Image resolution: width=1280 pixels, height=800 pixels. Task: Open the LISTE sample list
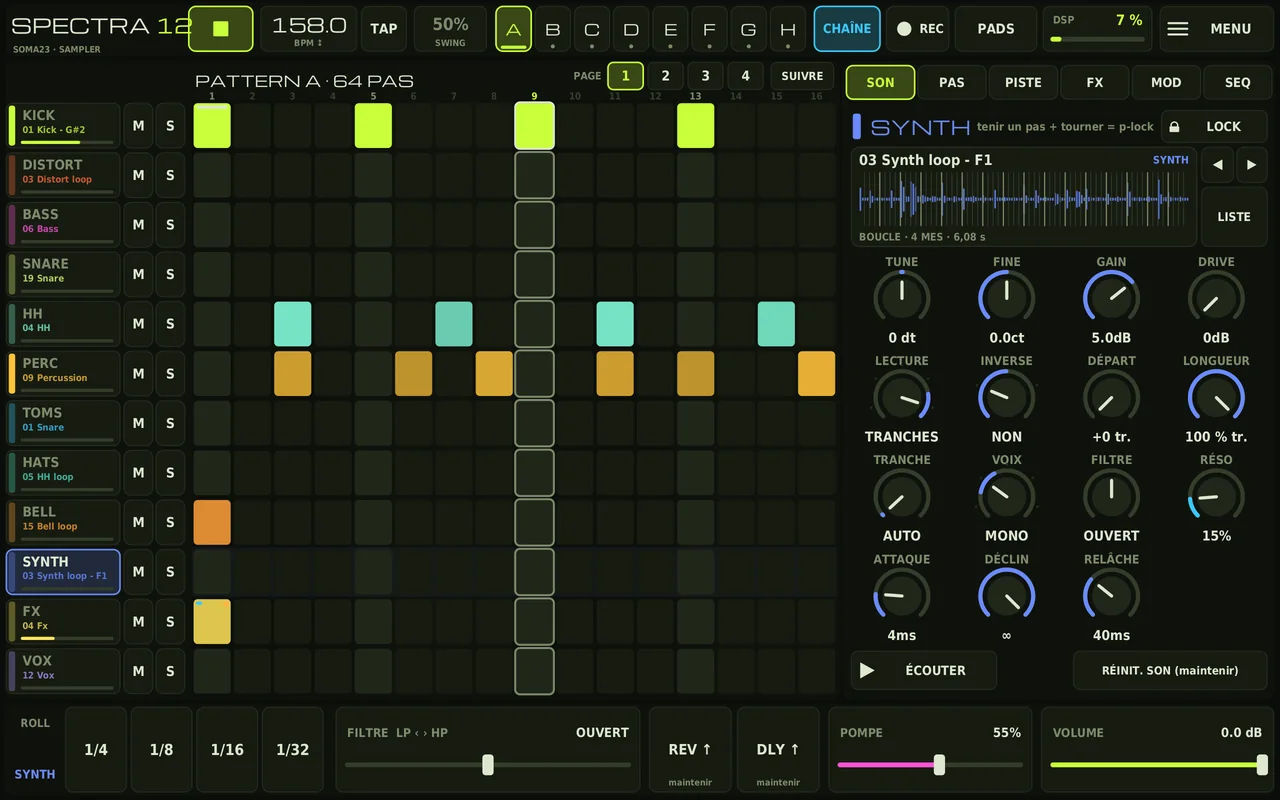pyautogui.click(x=1234, y=217)
